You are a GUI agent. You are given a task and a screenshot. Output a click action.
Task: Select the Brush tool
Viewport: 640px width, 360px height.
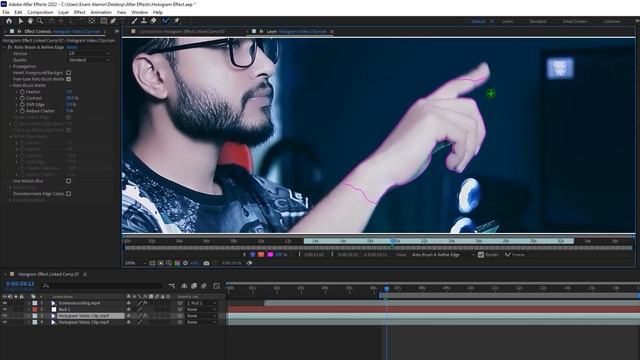pos(134,21)
